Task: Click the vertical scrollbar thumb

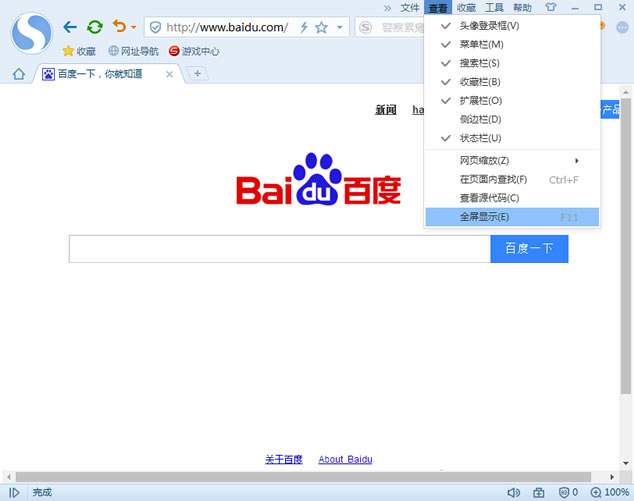Action: tap(626, 247)
